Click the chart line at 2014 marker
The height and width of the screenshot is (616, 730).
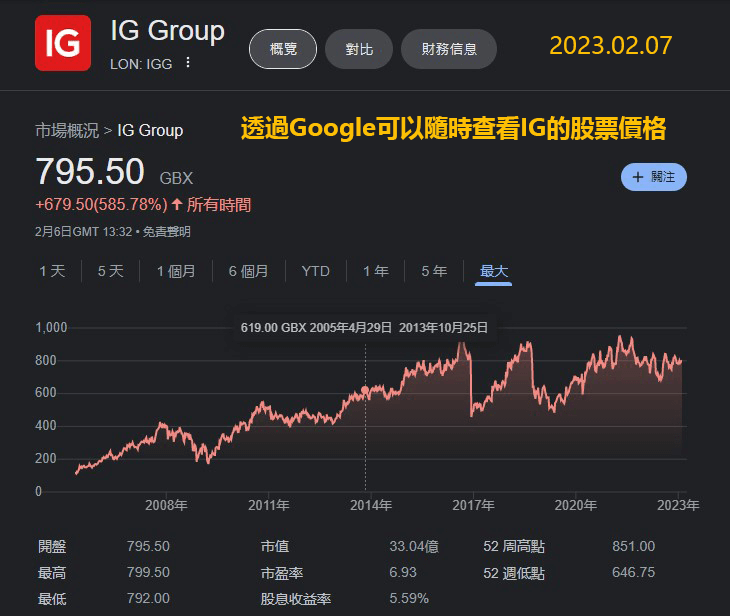point(365,390)
